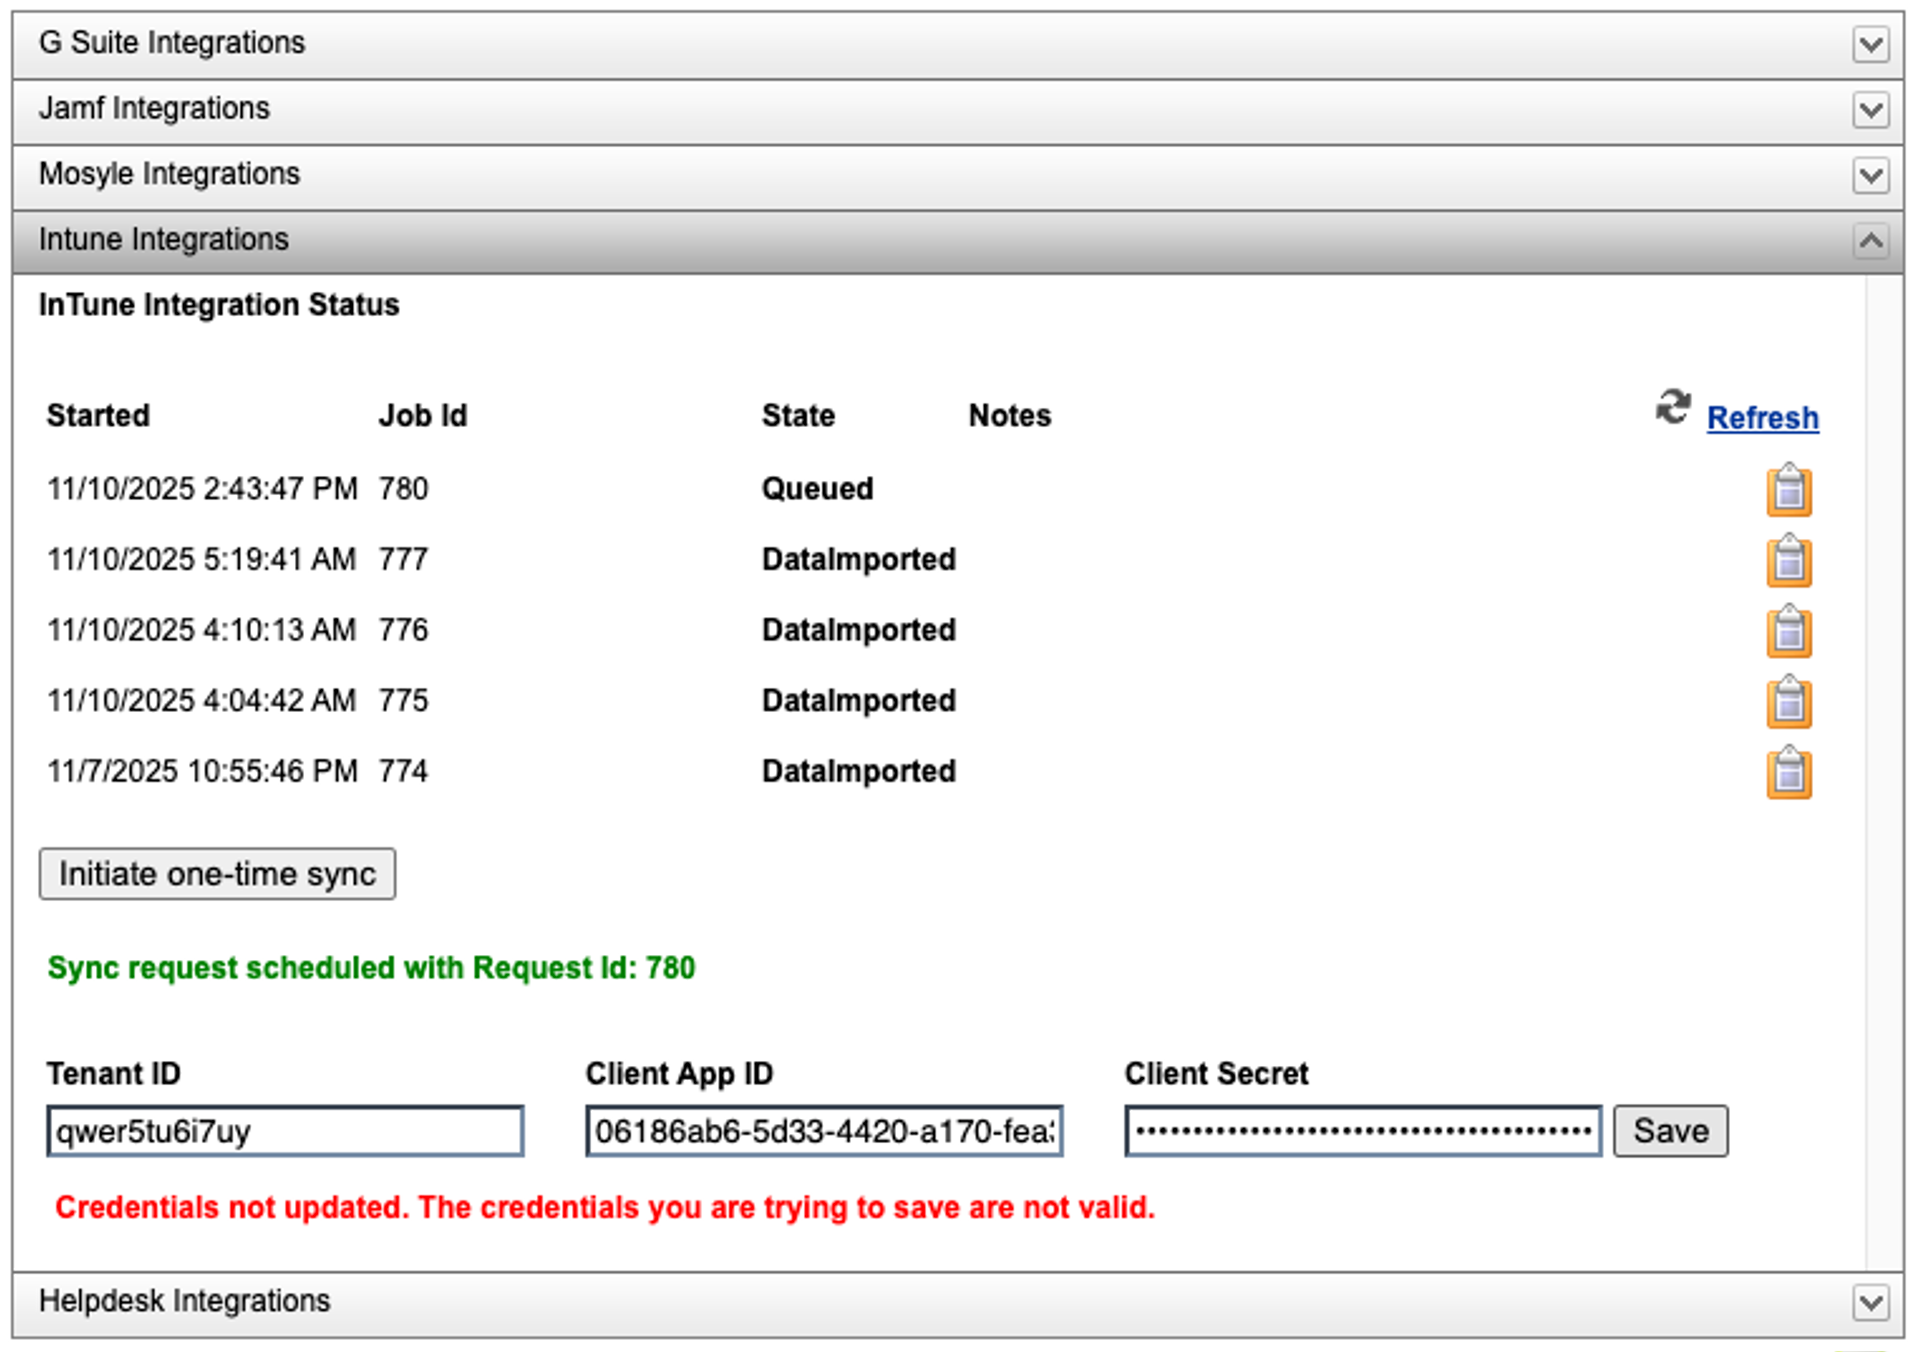Click InTune Integration Status heading
Screen dimensions: 1918x1352
coord(219,305)
